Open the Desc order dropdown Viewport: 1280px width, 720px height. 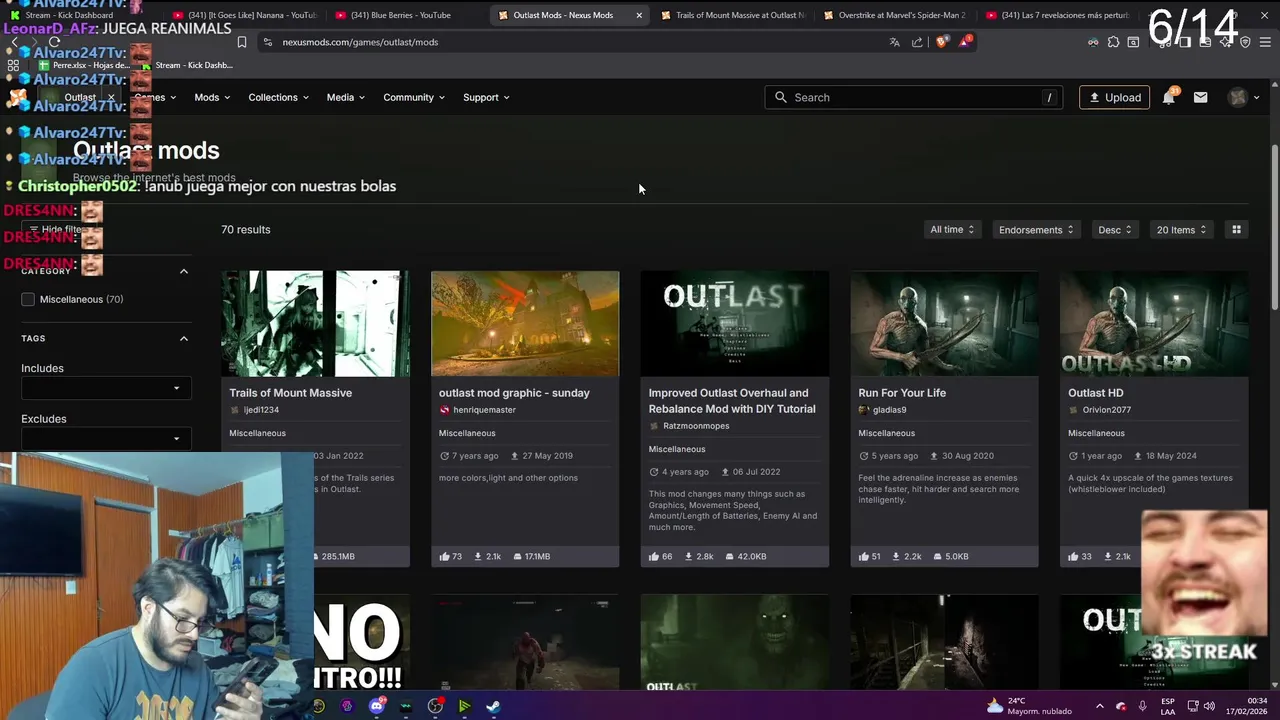pyautogui.click(x=1115, y=229)
